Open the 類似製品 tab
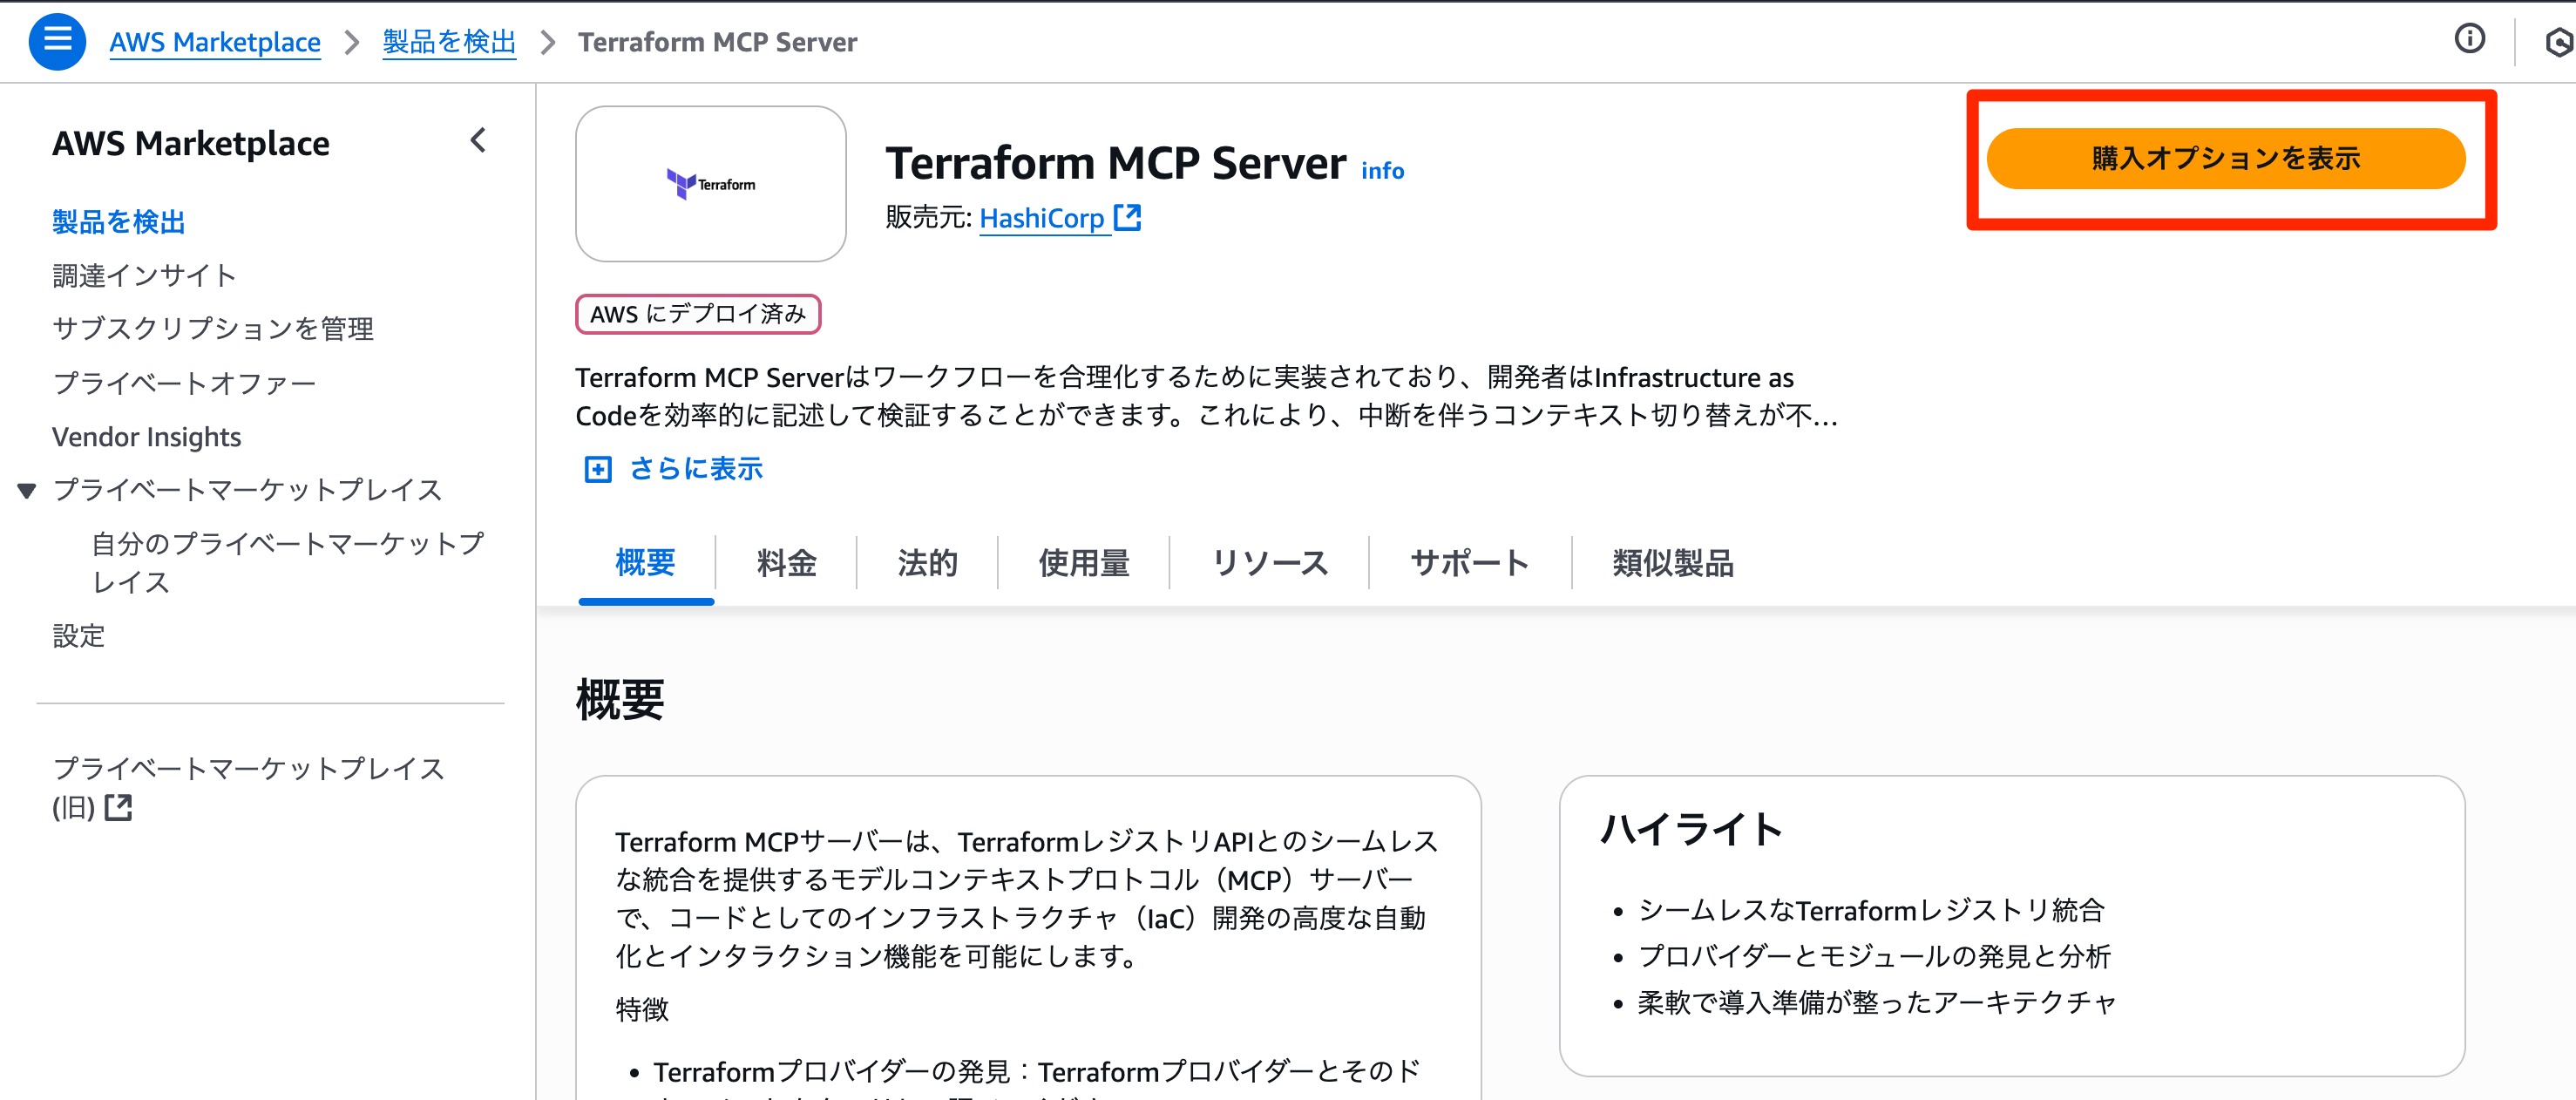This screenshot has height=1100, width=2576. [x=1673, y=563]
